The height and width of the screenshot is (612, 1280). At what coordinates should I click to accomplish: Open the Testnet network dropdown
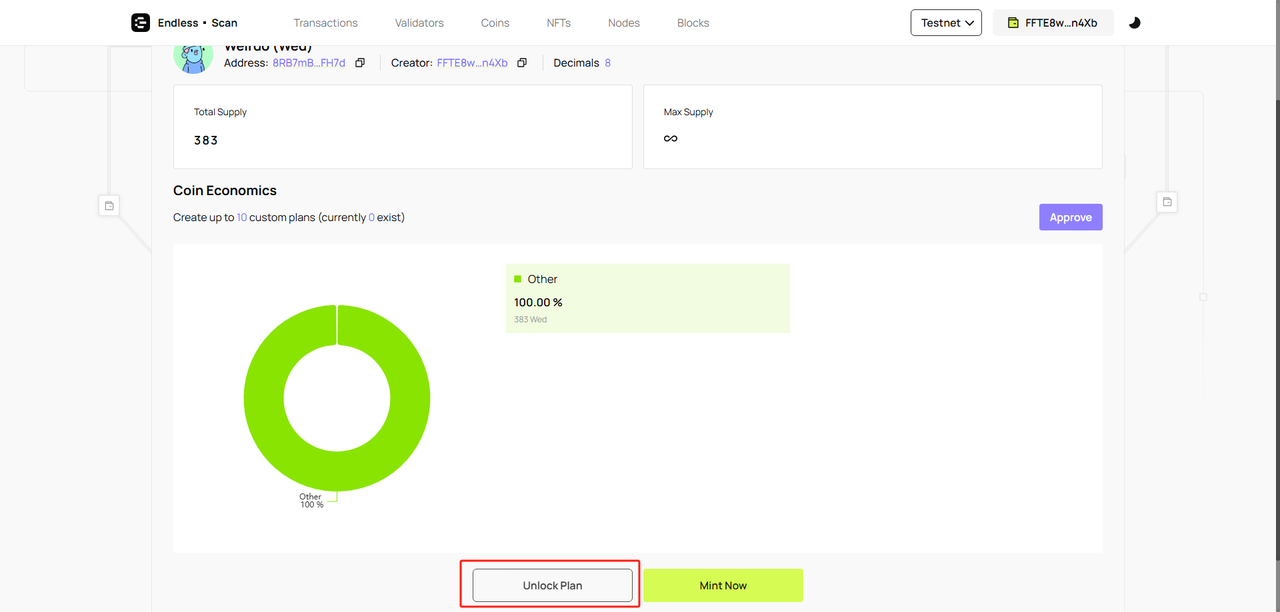pos(946,23)
